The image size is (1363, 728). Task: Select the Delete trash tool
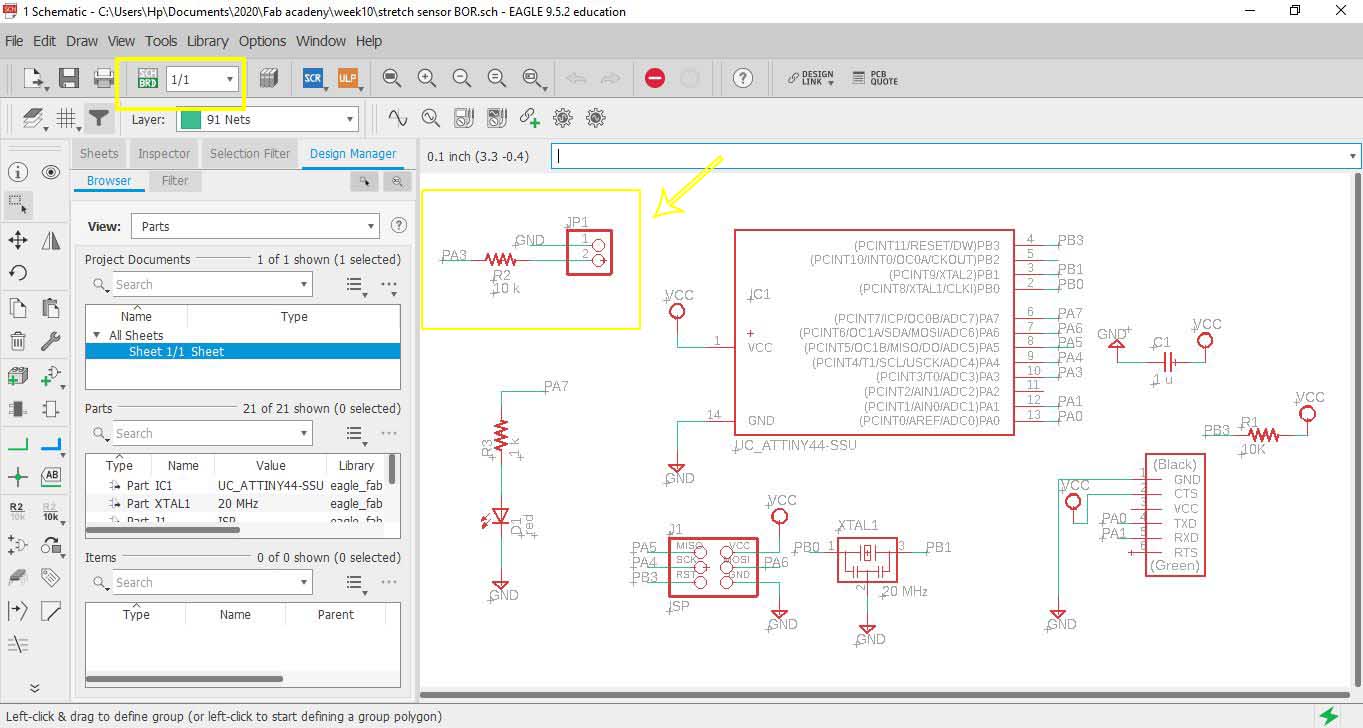tap(18, 342)
